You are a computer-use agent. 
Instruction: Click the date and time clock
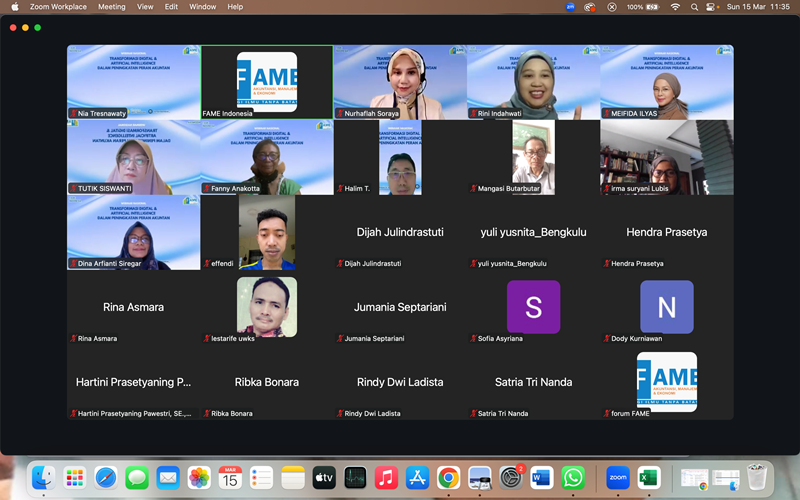click(x=762, y=7)
